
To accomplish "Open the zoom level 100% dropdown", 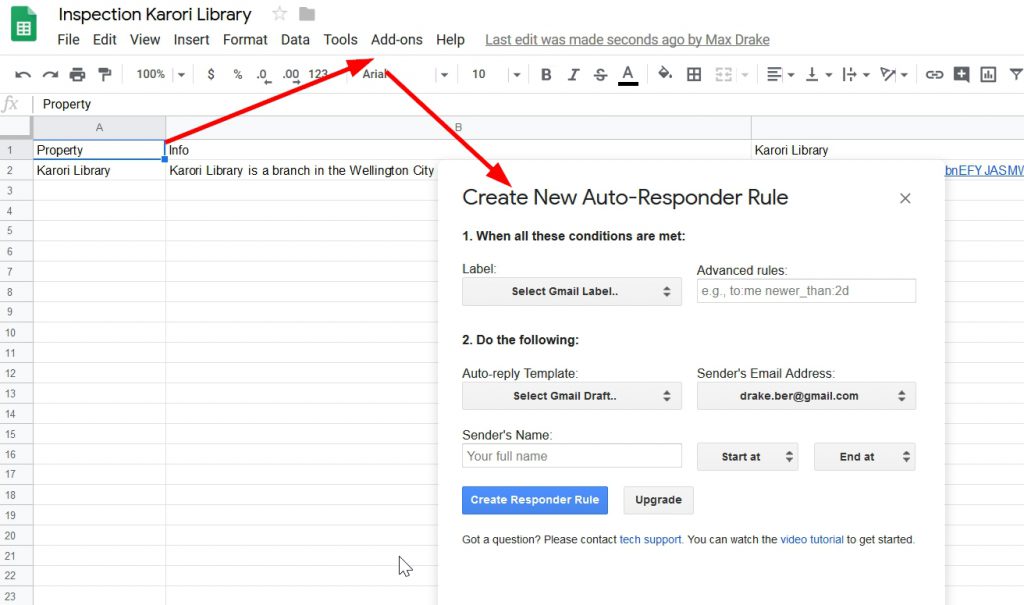I will point(160,75).
